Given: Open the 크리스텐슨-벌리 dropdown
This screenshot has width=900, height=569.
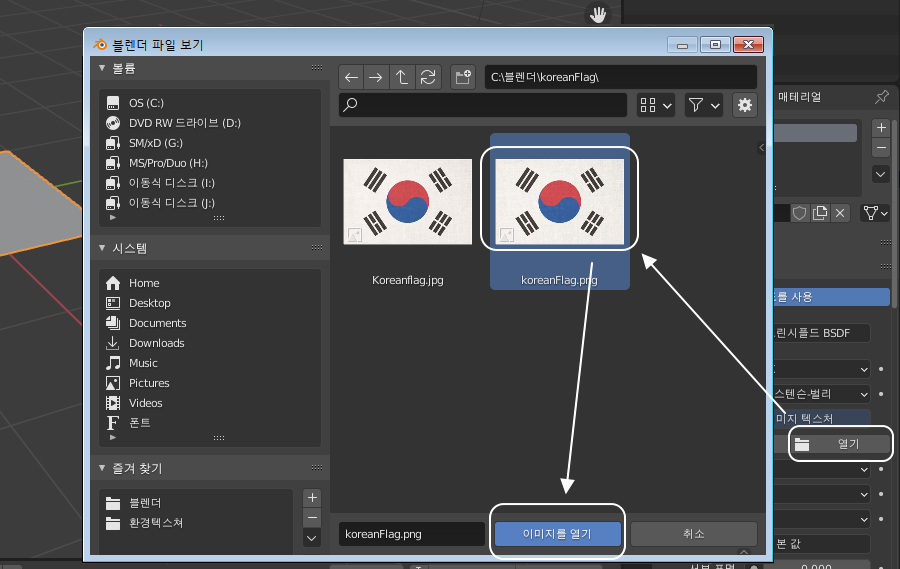Looking at the screenshot, I should tap(822, 394).
